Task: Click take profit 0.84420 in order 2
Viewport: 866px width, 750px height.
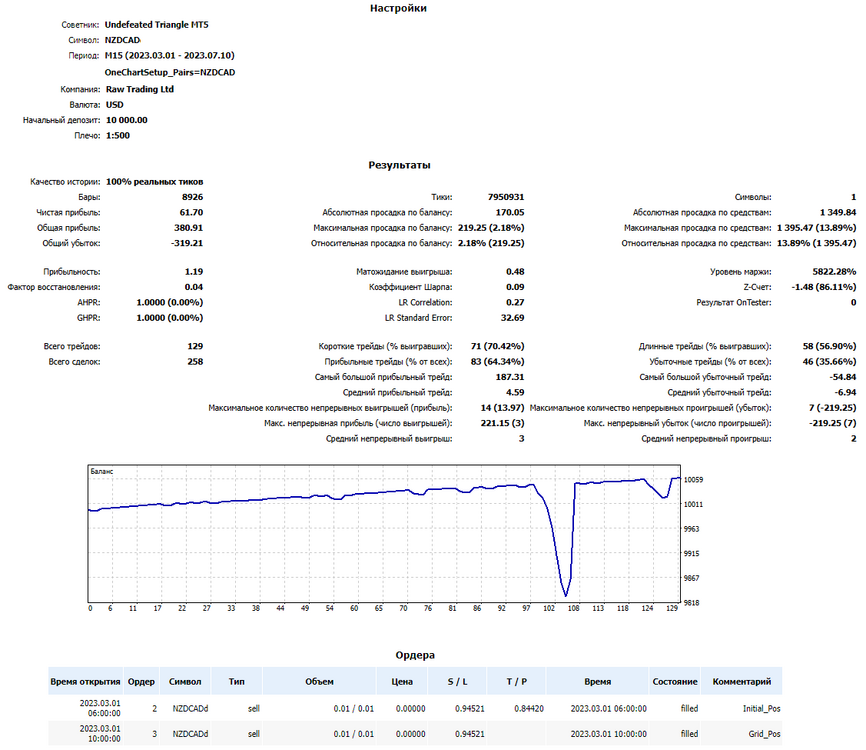Action: (529, 709)
